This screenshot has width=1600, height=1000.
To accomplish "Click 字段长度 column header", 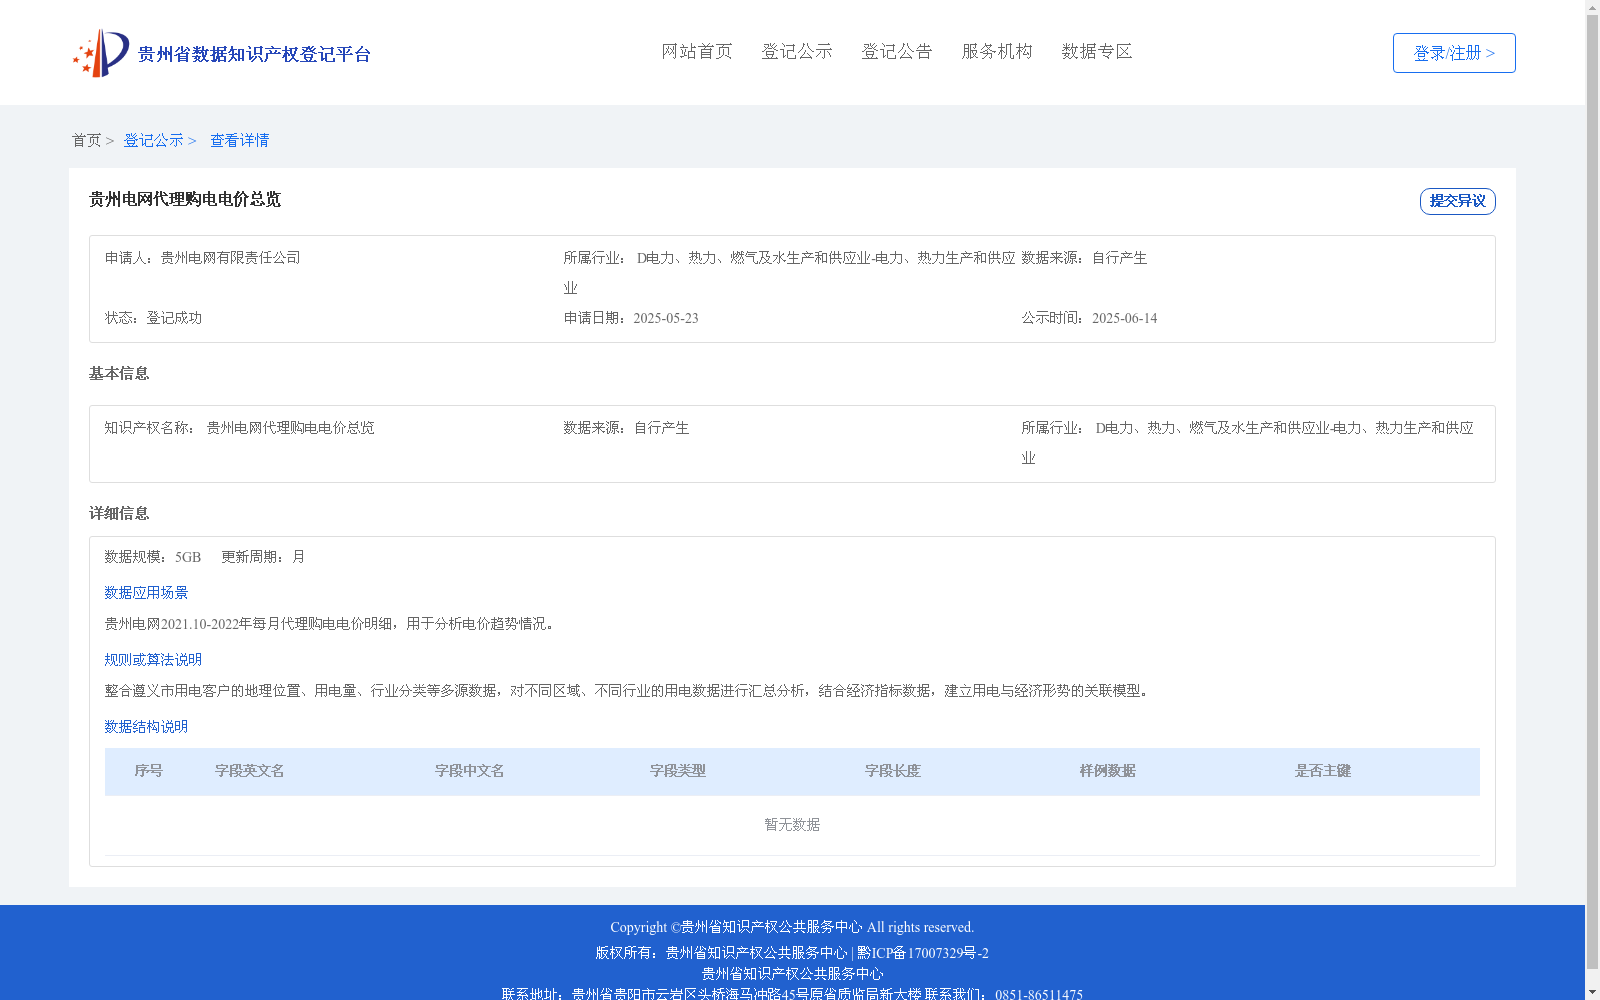I will click(x=893, y=771).
